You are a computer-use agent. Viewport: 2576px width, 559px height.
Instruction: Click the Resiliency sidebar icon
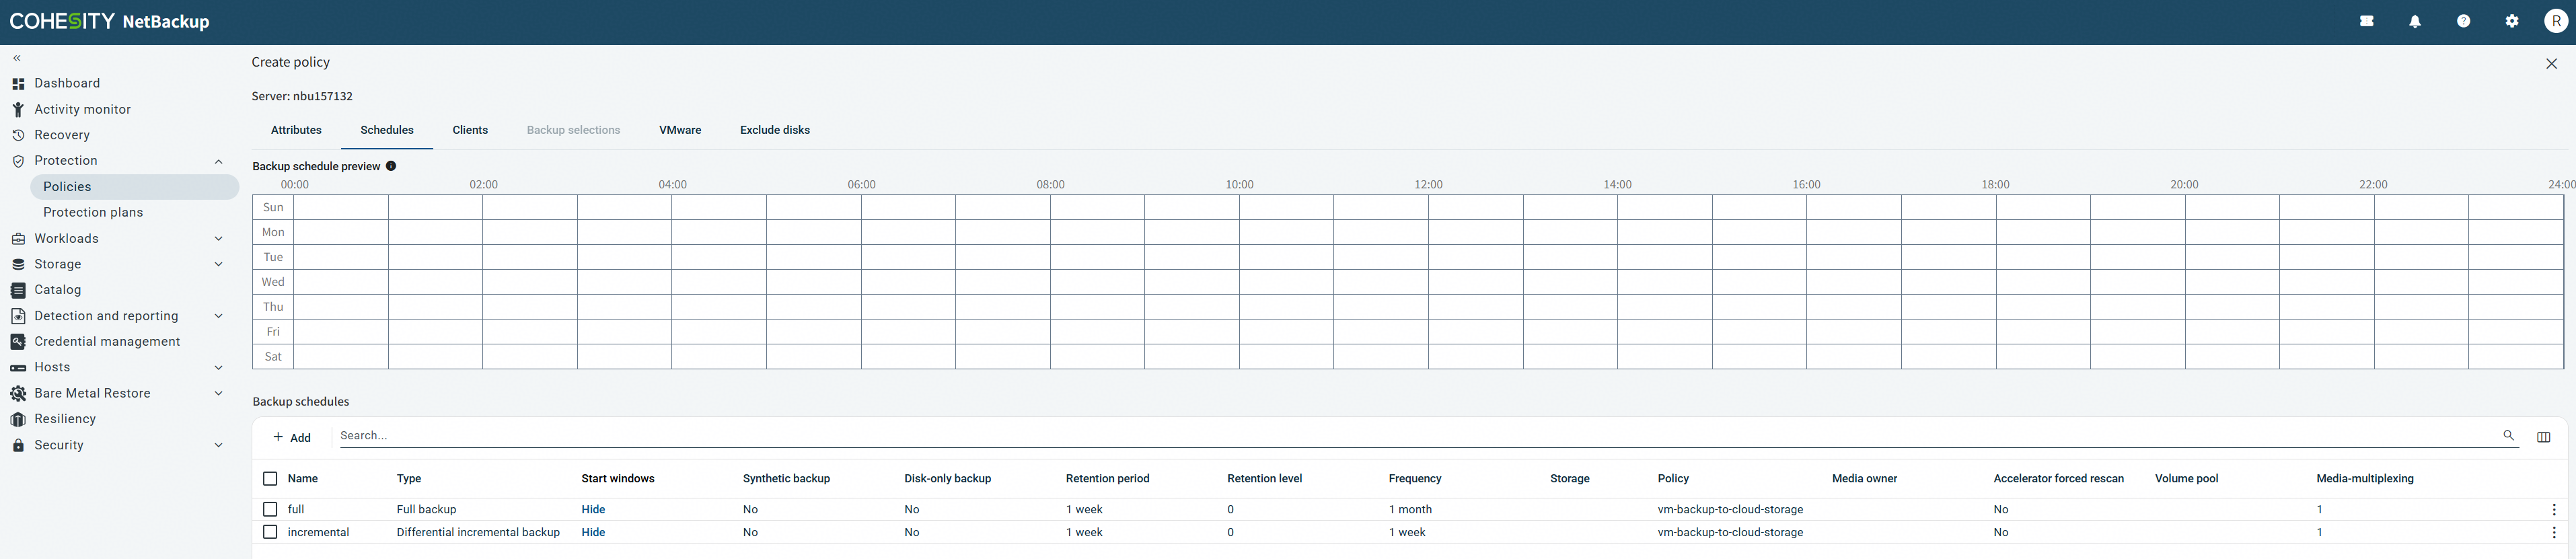18,419
